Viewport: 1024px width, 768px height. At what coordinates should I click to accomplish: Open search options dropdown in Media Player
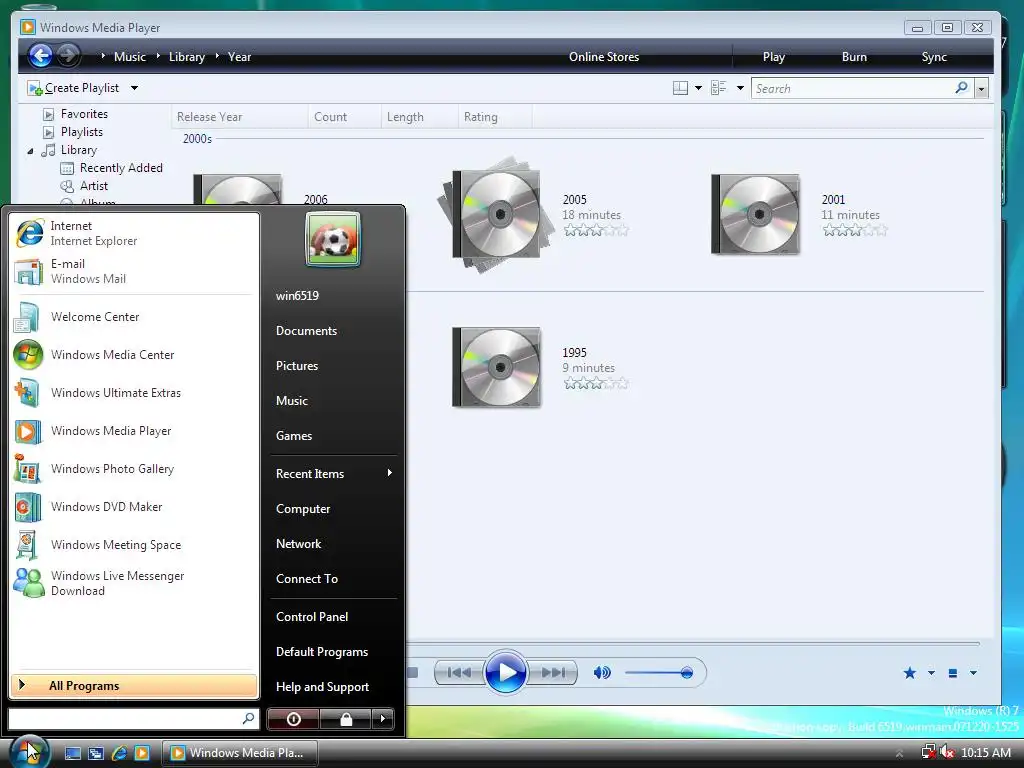(x=981, y=88)
